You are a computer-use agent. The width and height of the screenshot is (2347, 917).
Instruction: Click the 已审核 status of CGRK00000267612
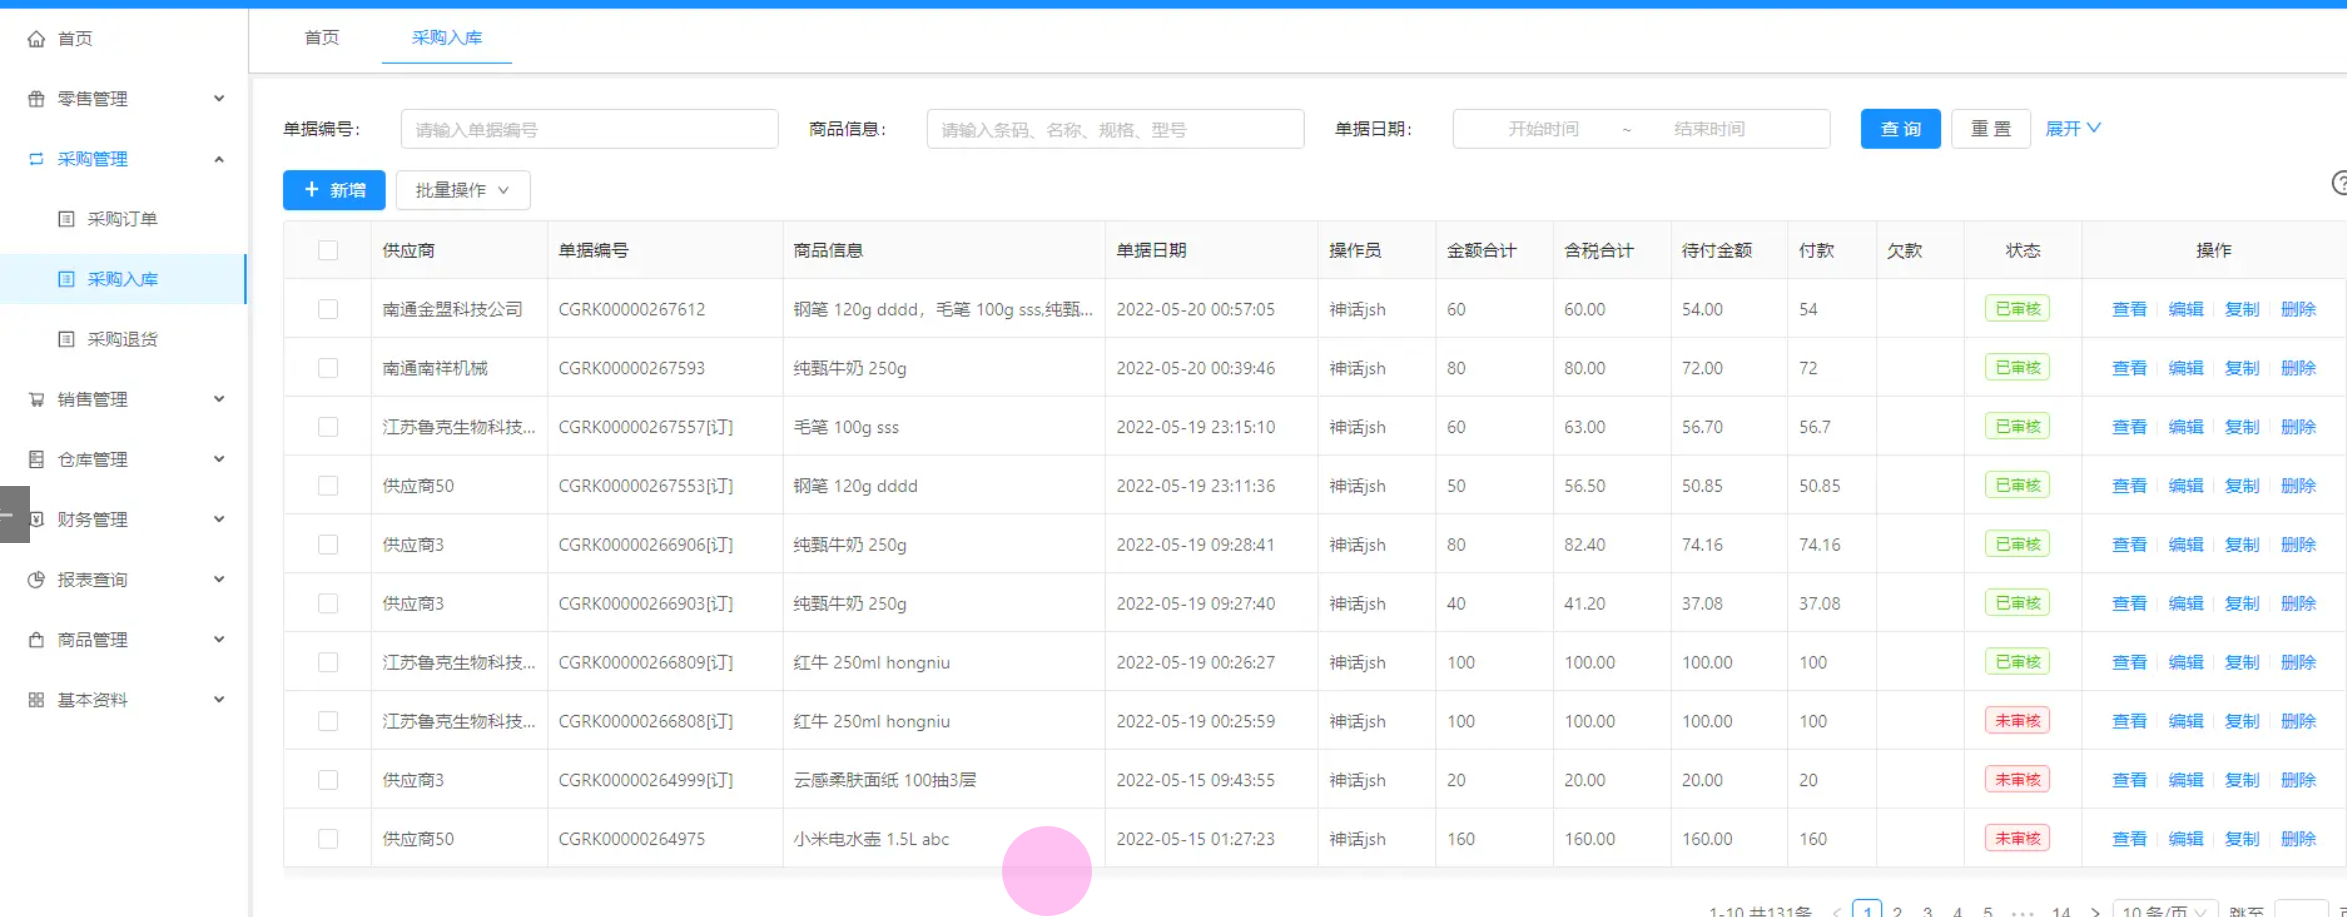2018,309
